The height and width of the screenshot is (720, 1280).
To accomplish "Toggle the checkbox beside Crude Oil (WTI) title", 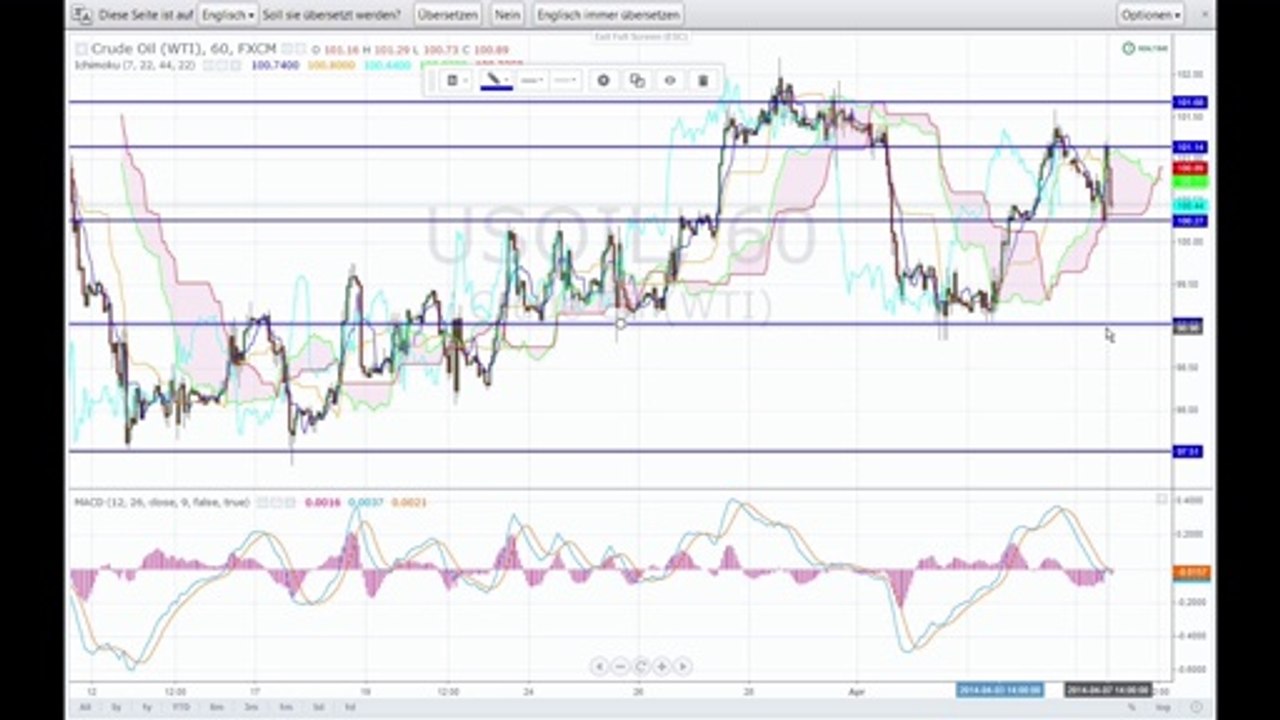I will [x=81, y=49].
